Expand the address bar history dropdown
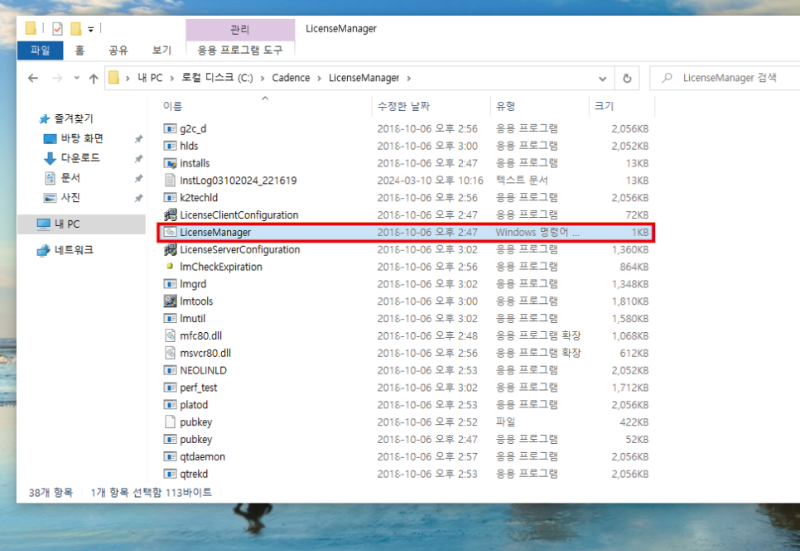 coord(603,79)
